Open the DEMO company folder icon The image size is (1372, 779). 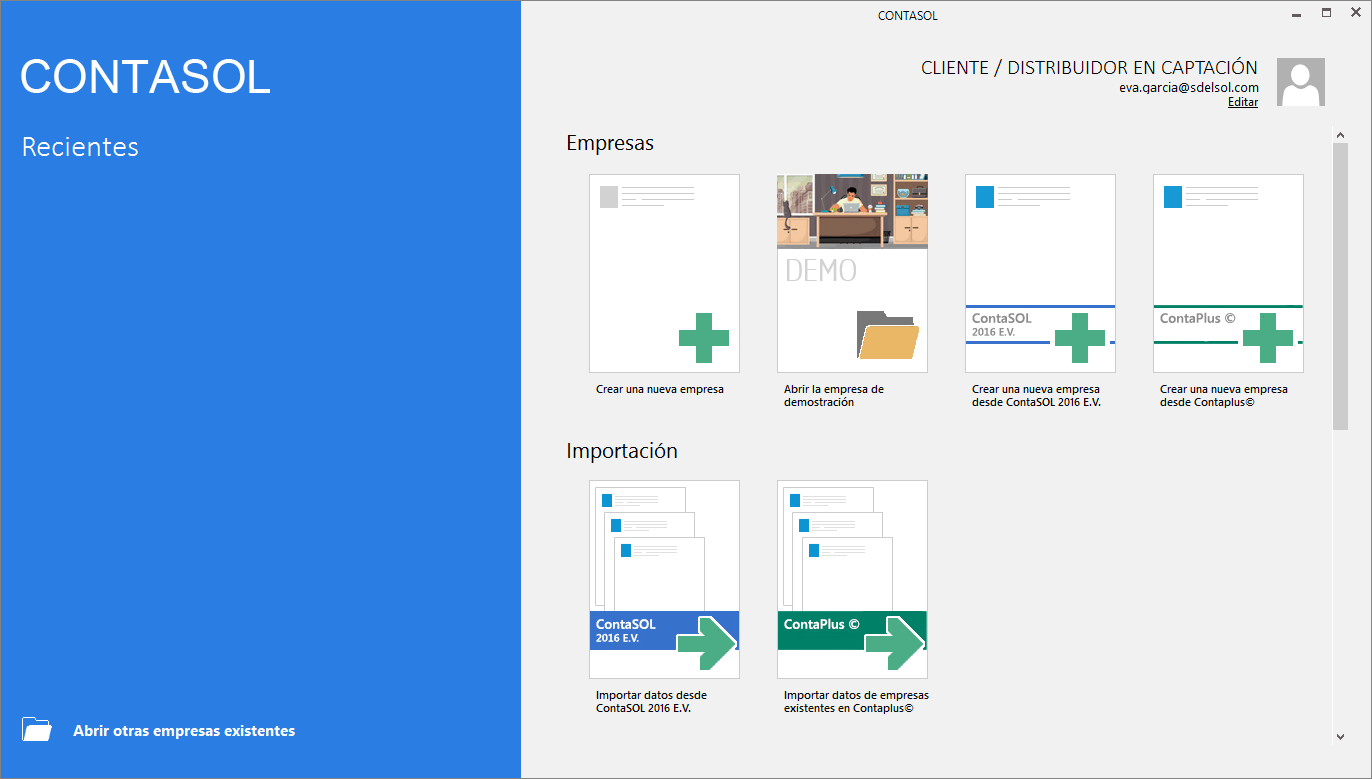(887, 335)
